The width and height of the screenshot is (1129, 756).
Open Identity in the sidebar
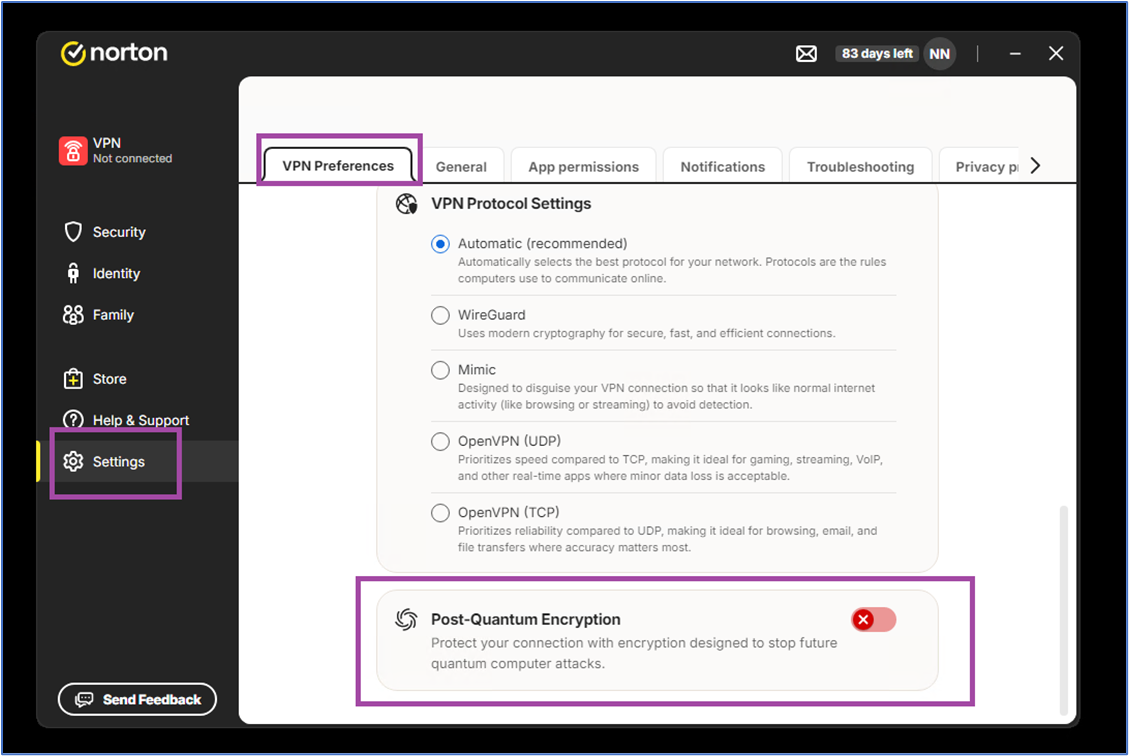click(137, 274)
